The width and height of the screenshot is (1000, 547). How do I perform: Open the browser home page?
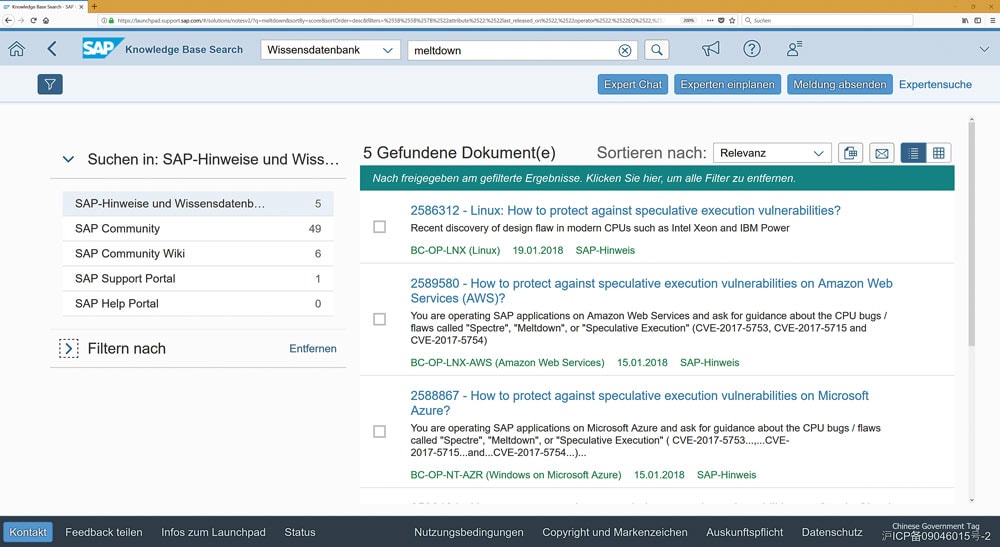(46, 20)
